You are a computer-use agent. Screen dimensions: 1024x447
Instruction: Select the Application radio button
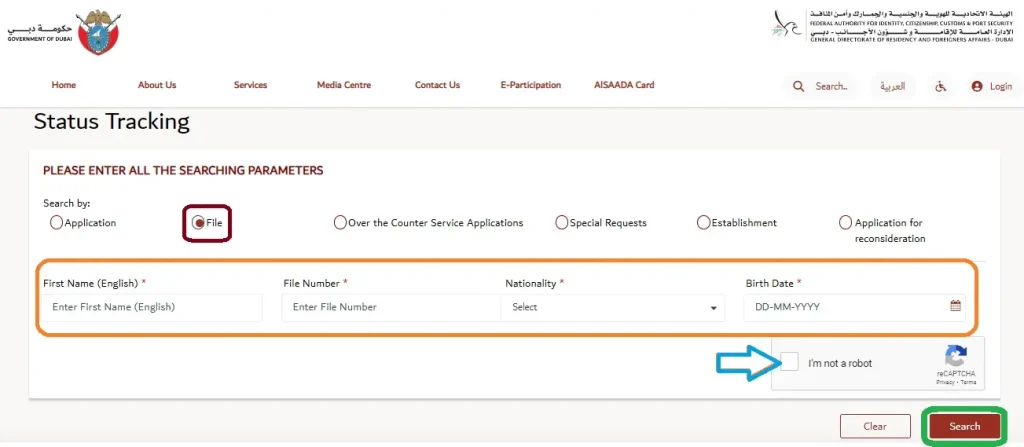coord(56,223)
